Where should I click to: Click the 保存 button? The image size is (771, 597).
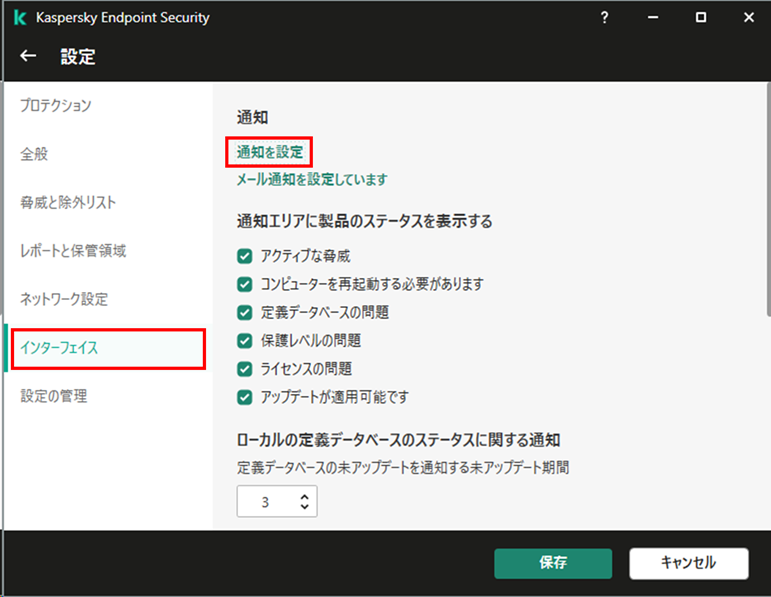(553, 563)
